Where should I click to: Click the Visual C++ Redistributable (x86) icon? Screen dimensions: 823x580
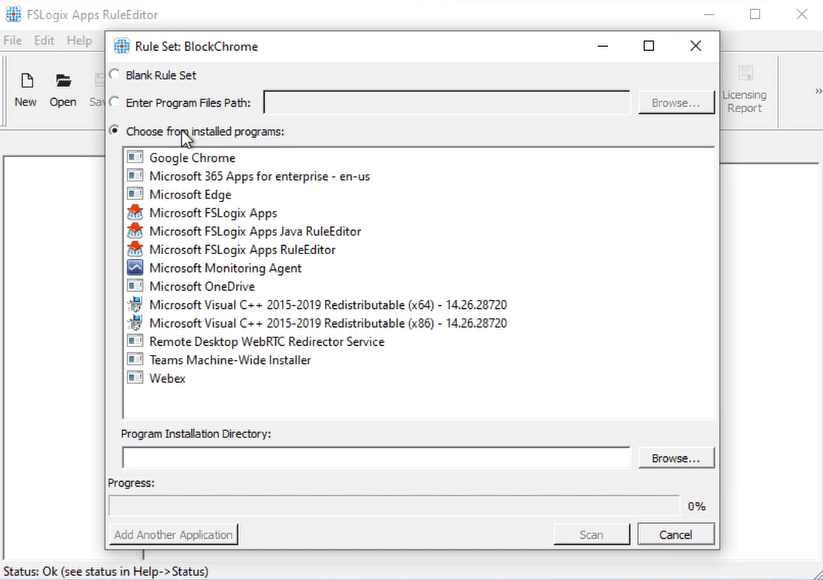[x=135, y=322]
